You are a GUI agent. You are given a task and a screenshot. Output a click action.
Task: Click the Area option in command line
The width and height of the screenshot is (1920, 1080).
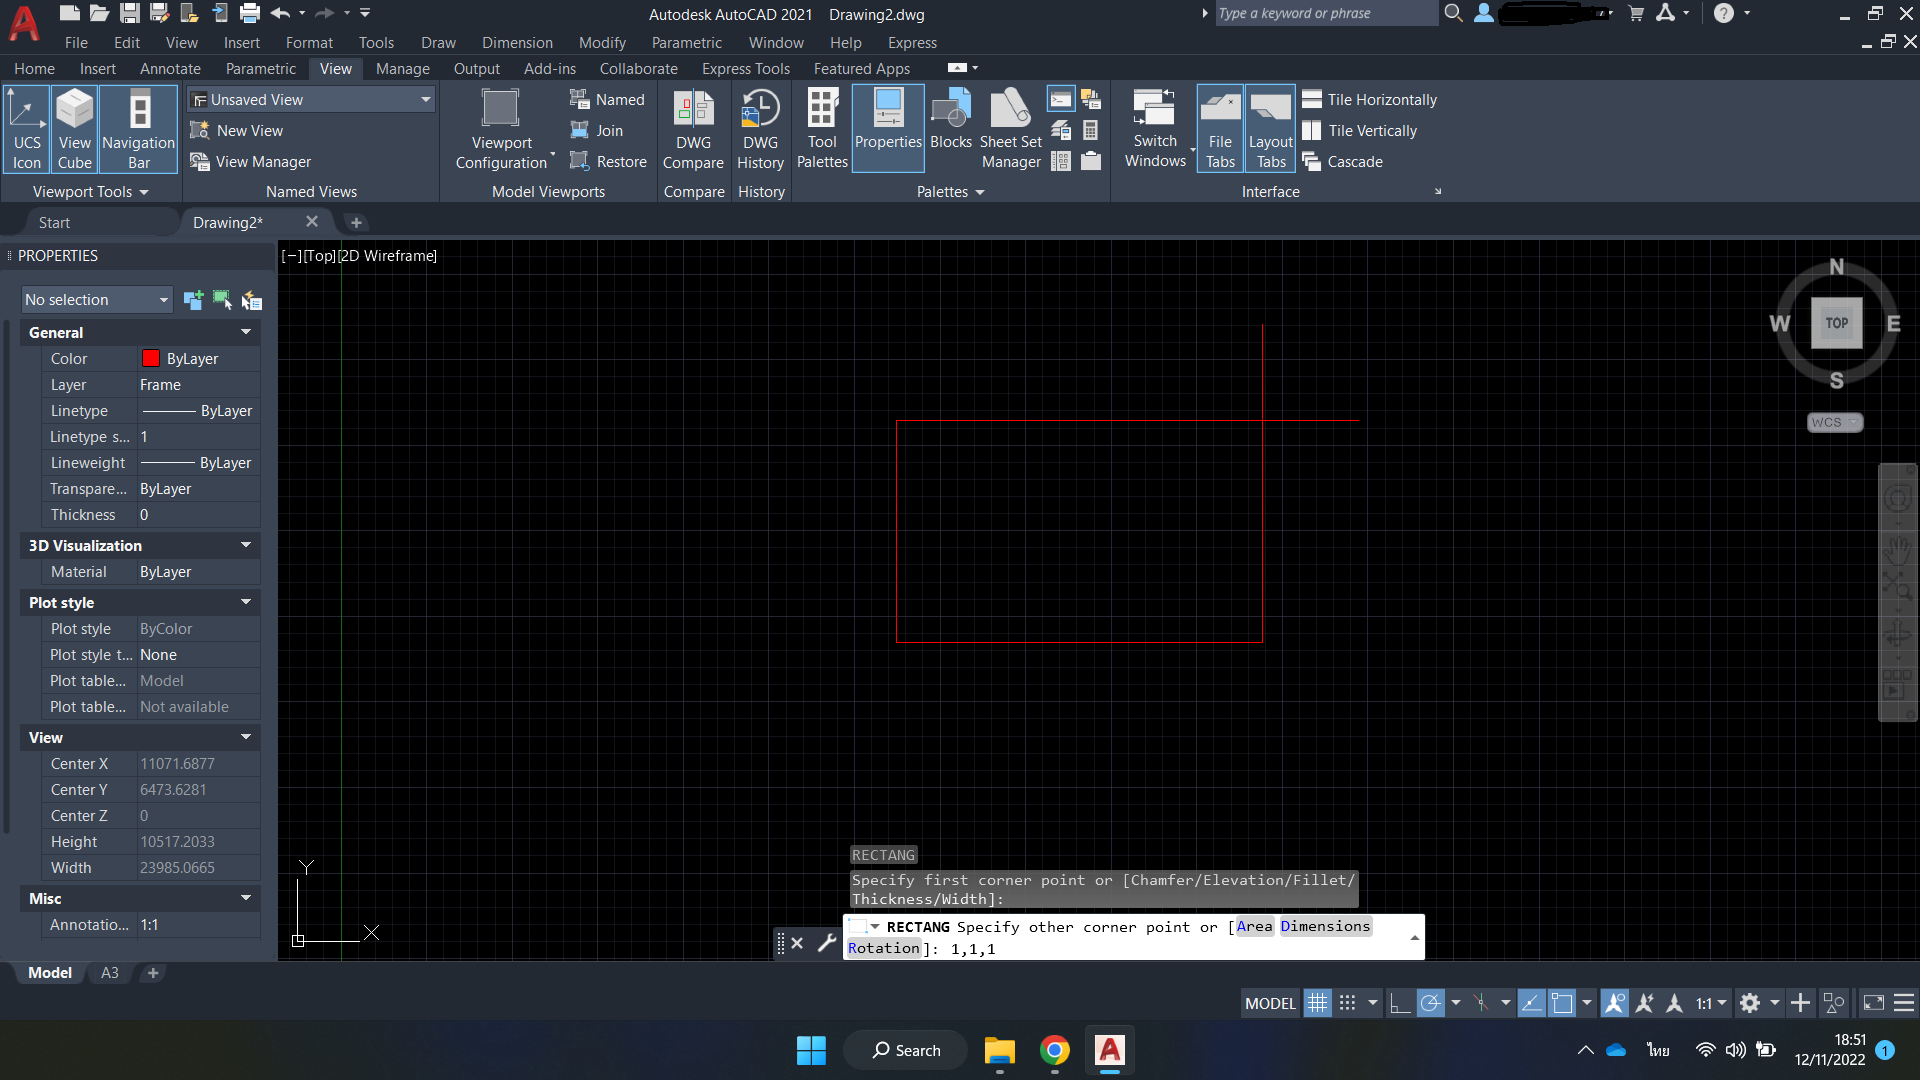[1254, 926]
